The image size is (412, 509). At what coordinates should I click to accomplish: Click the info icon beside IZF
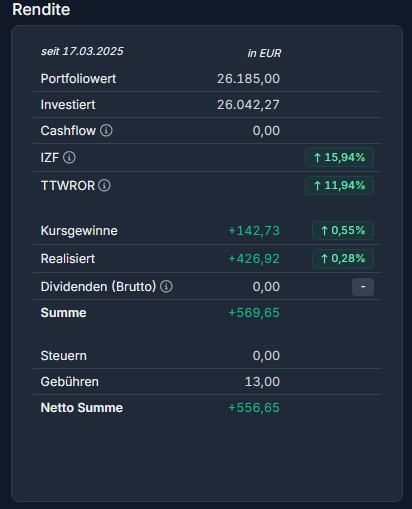[x=69, y=157]
